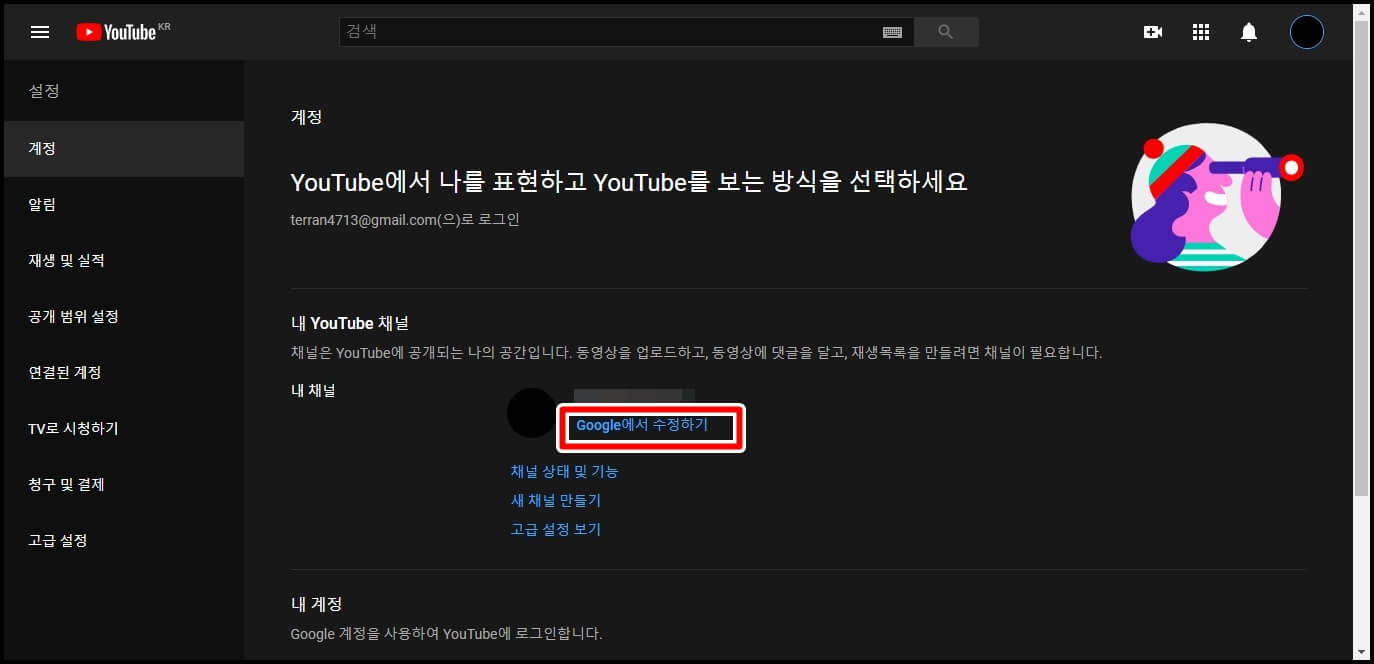Click the 내 계정 heading

pos(316,604)
